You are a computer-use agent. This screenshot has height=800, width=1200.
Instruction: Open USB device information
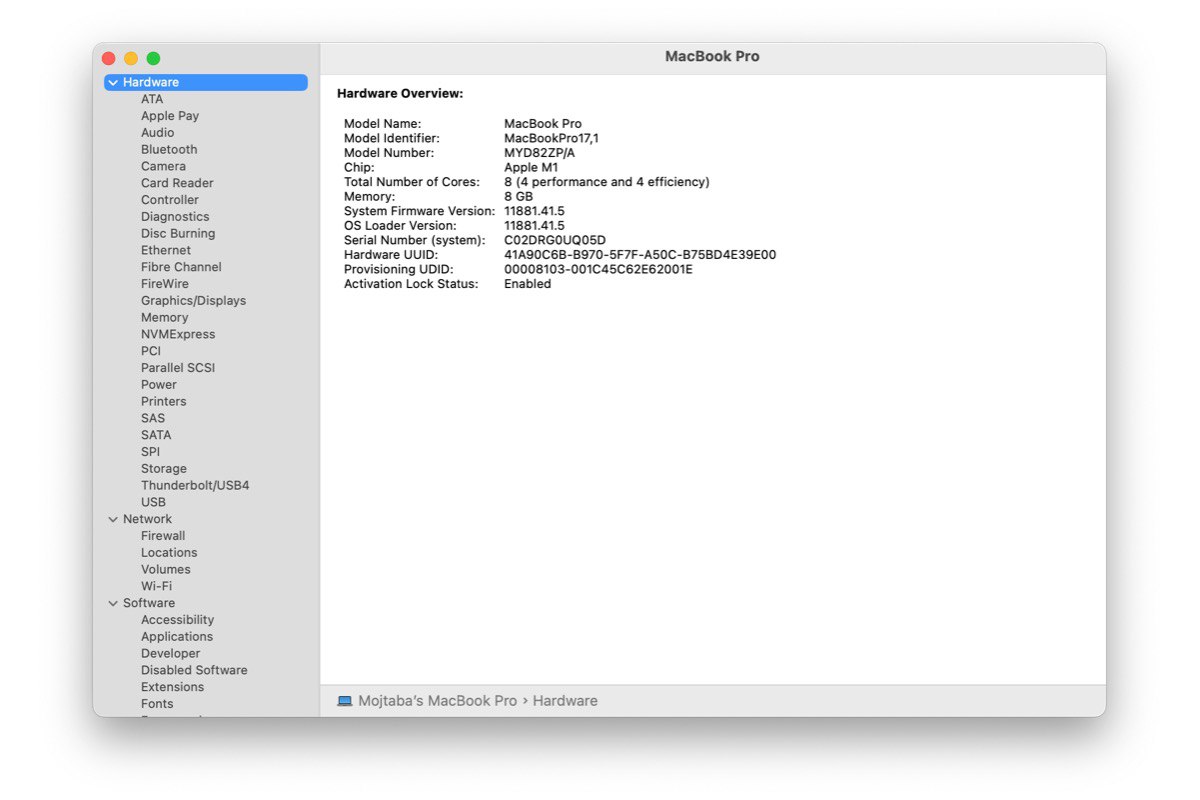tap(153, 503)
